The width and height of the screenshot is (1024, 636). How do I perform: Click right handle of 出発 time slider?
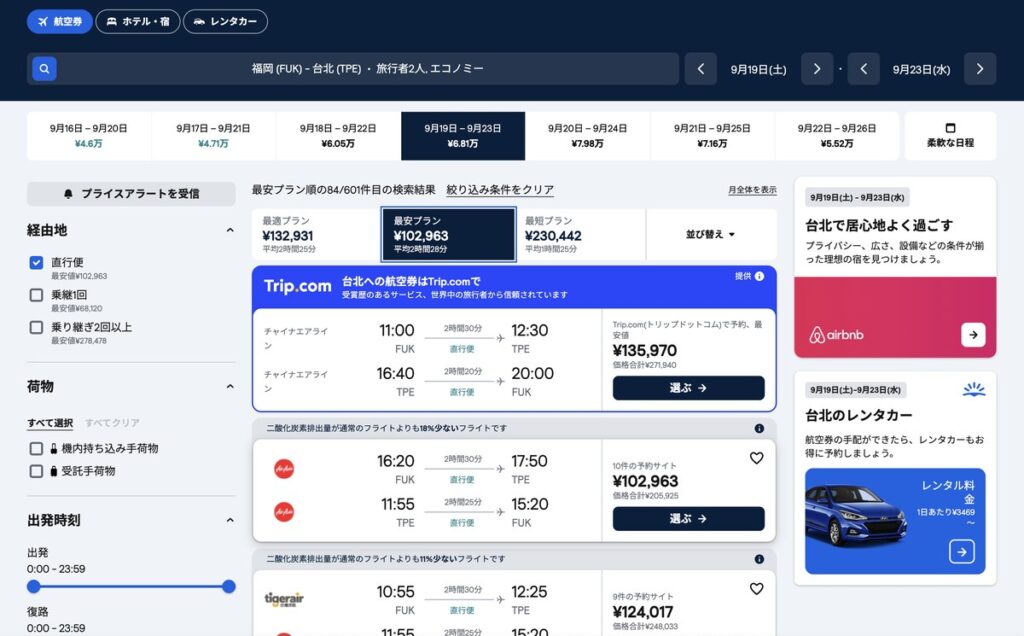(229, 586)
